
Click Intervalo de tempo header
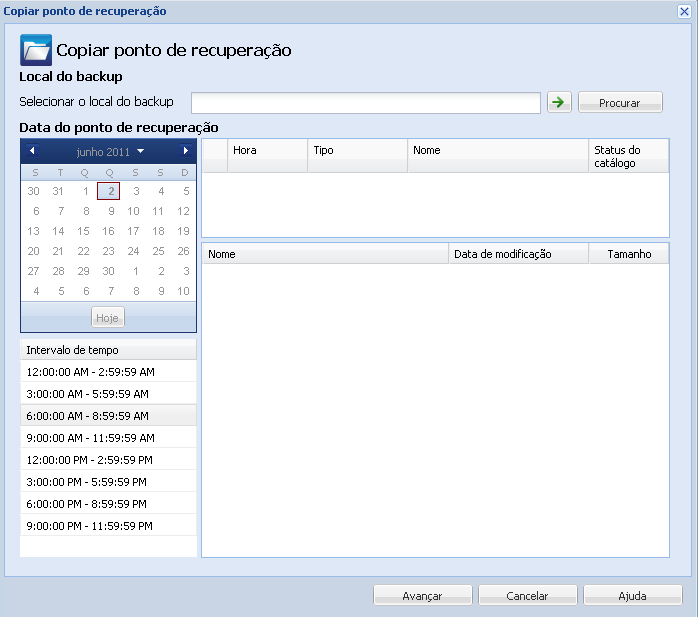coord(108,350)
